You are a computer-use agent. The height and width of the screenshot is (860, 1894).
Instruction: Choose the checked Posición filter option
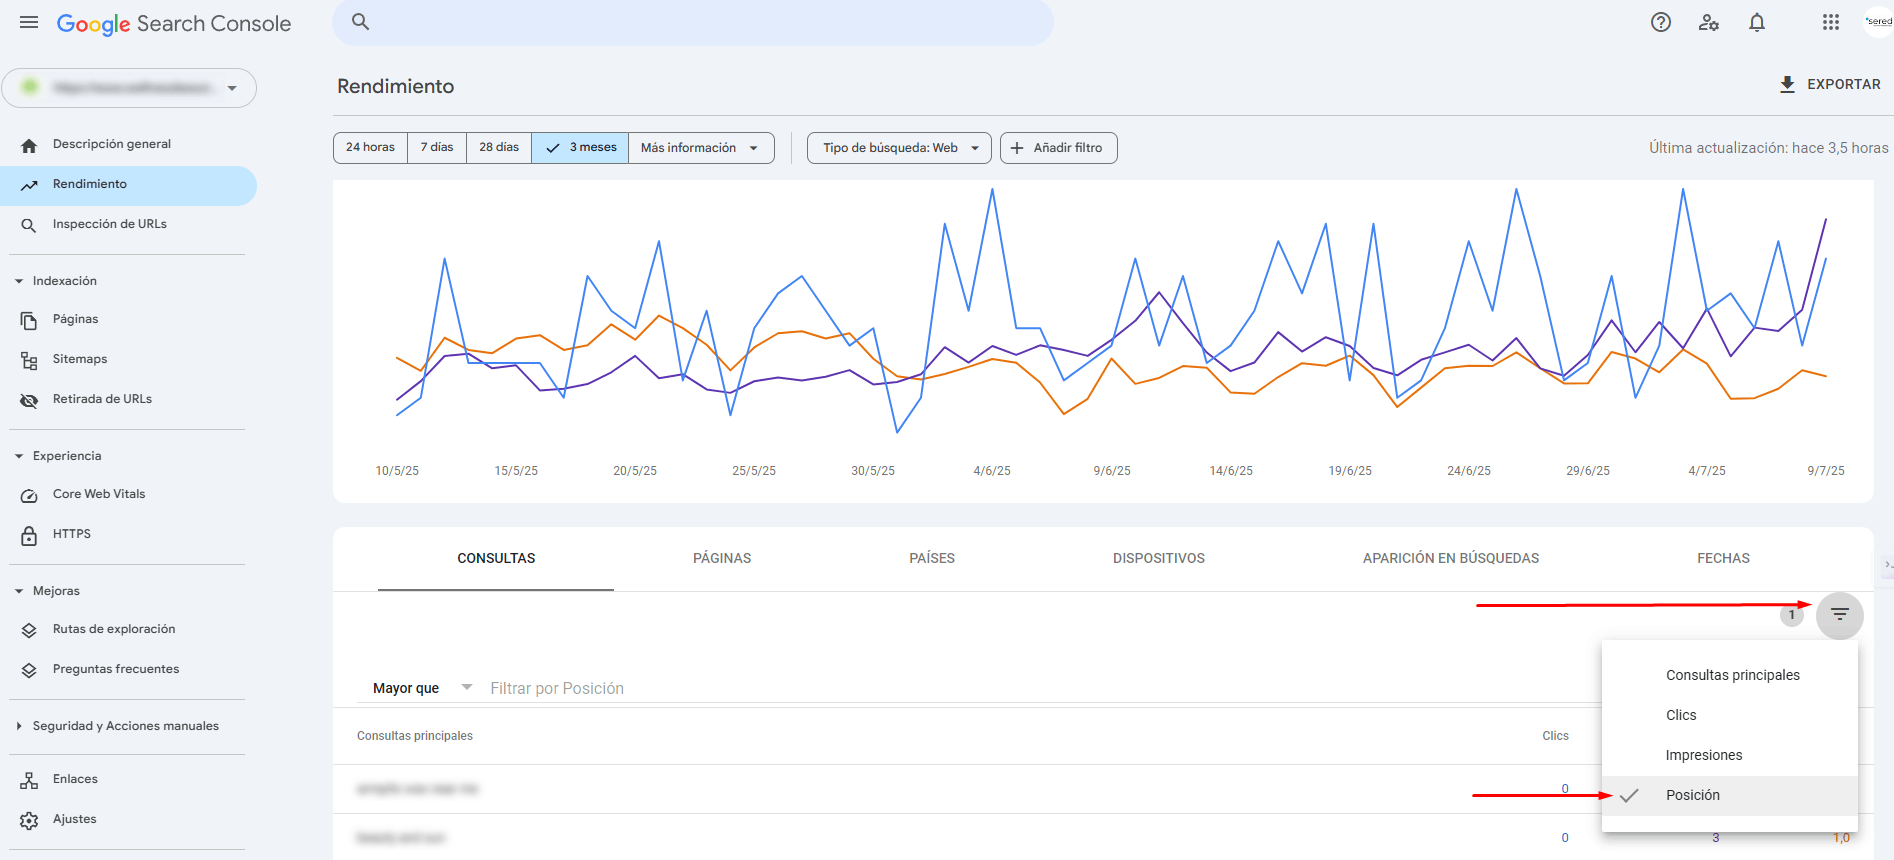click(x=1692, y=795)
